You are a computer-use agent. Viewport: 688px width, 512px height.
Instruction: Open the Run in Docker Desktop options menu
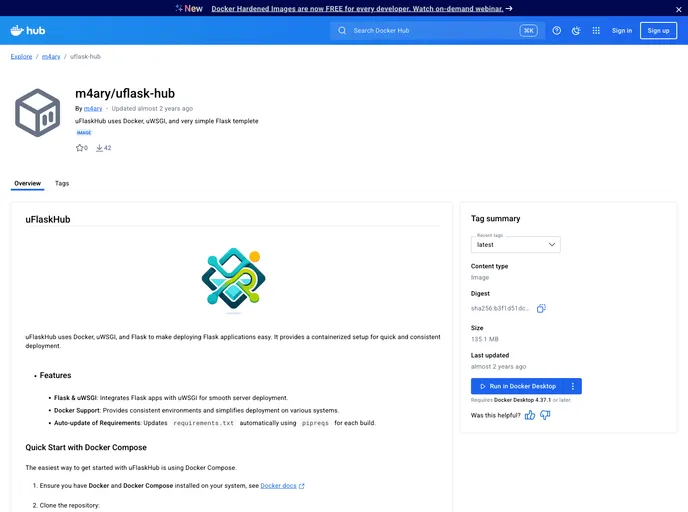(x=573, y=386)
